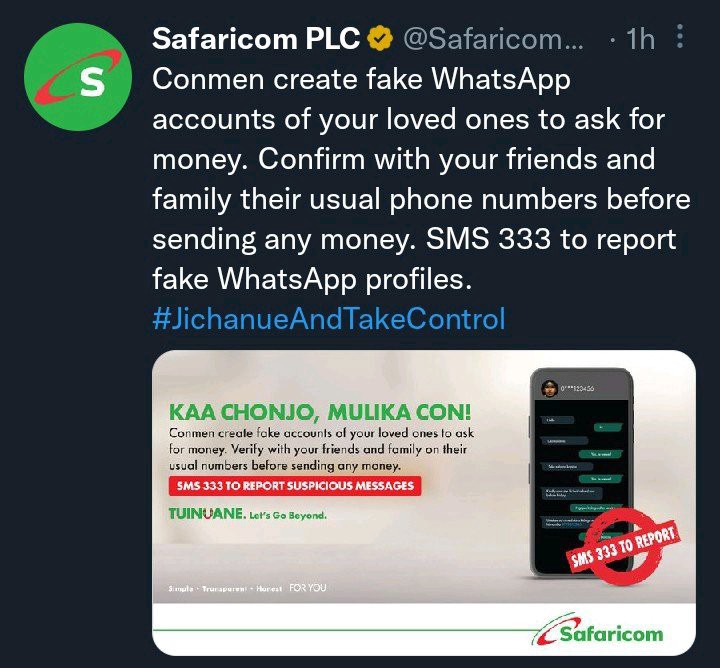Screen dimensions: 720x668
Task: Click the phone mockup in the image
Action: pyautogui.click(x=582, y=472)
